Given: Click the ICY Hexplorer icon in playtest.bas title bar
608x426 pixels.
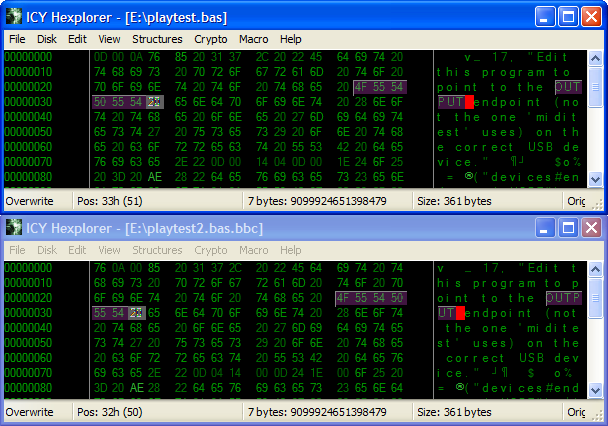Looking at the screenshot, I should [x=14, y=17].
